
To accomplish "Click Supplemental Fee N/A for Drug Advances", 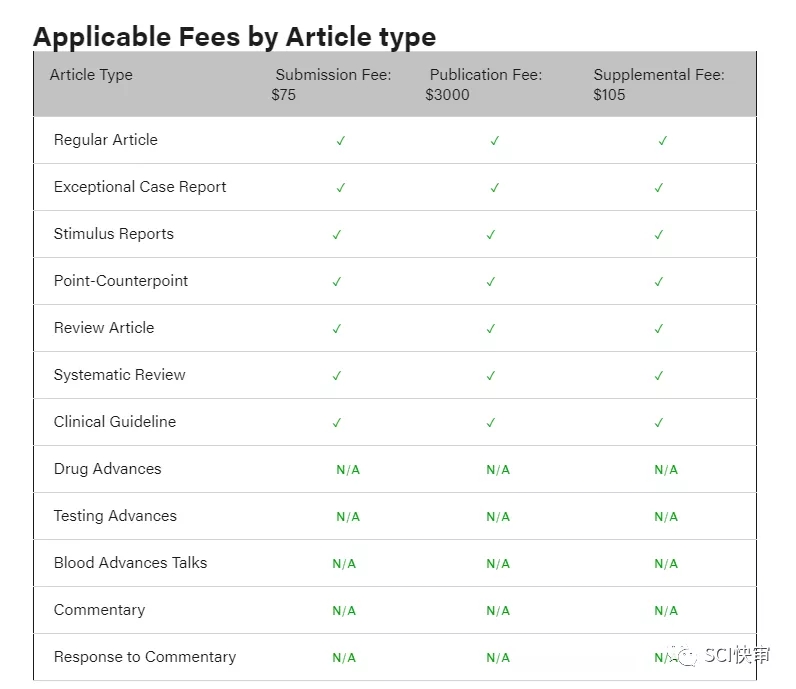I will point(666,470).
